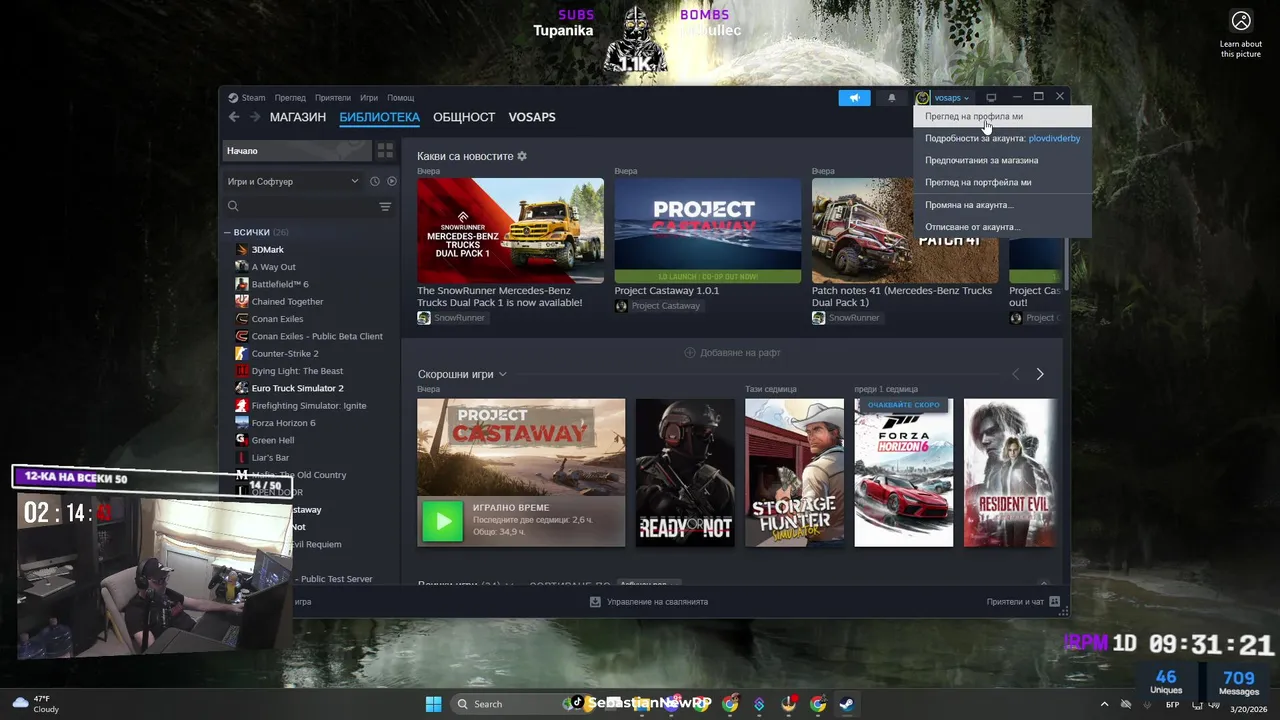Select Firefighting Simulator: Ignite in list
The height and width of the screenshot is (720, 1280).
[x=309, y=405]
